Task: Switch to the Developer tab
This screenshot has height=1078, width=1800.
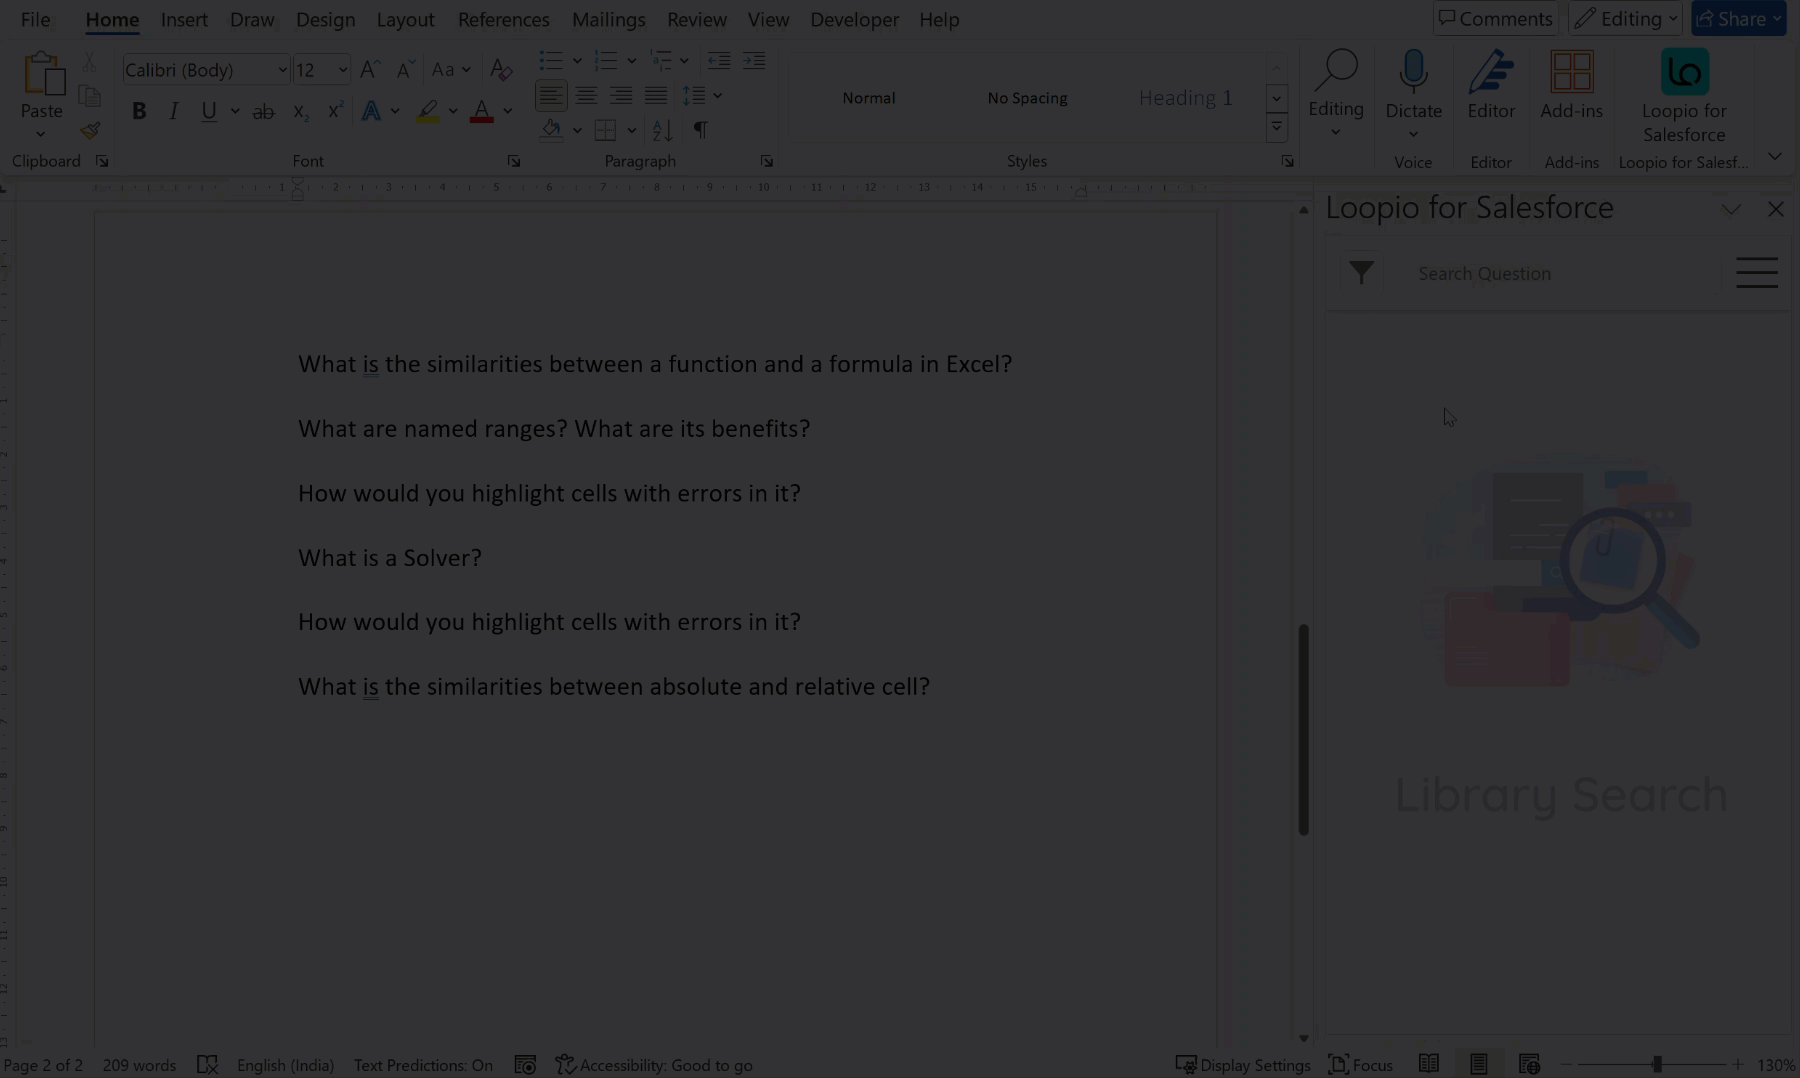Action: pyautogui.click(x=854, y=19)
